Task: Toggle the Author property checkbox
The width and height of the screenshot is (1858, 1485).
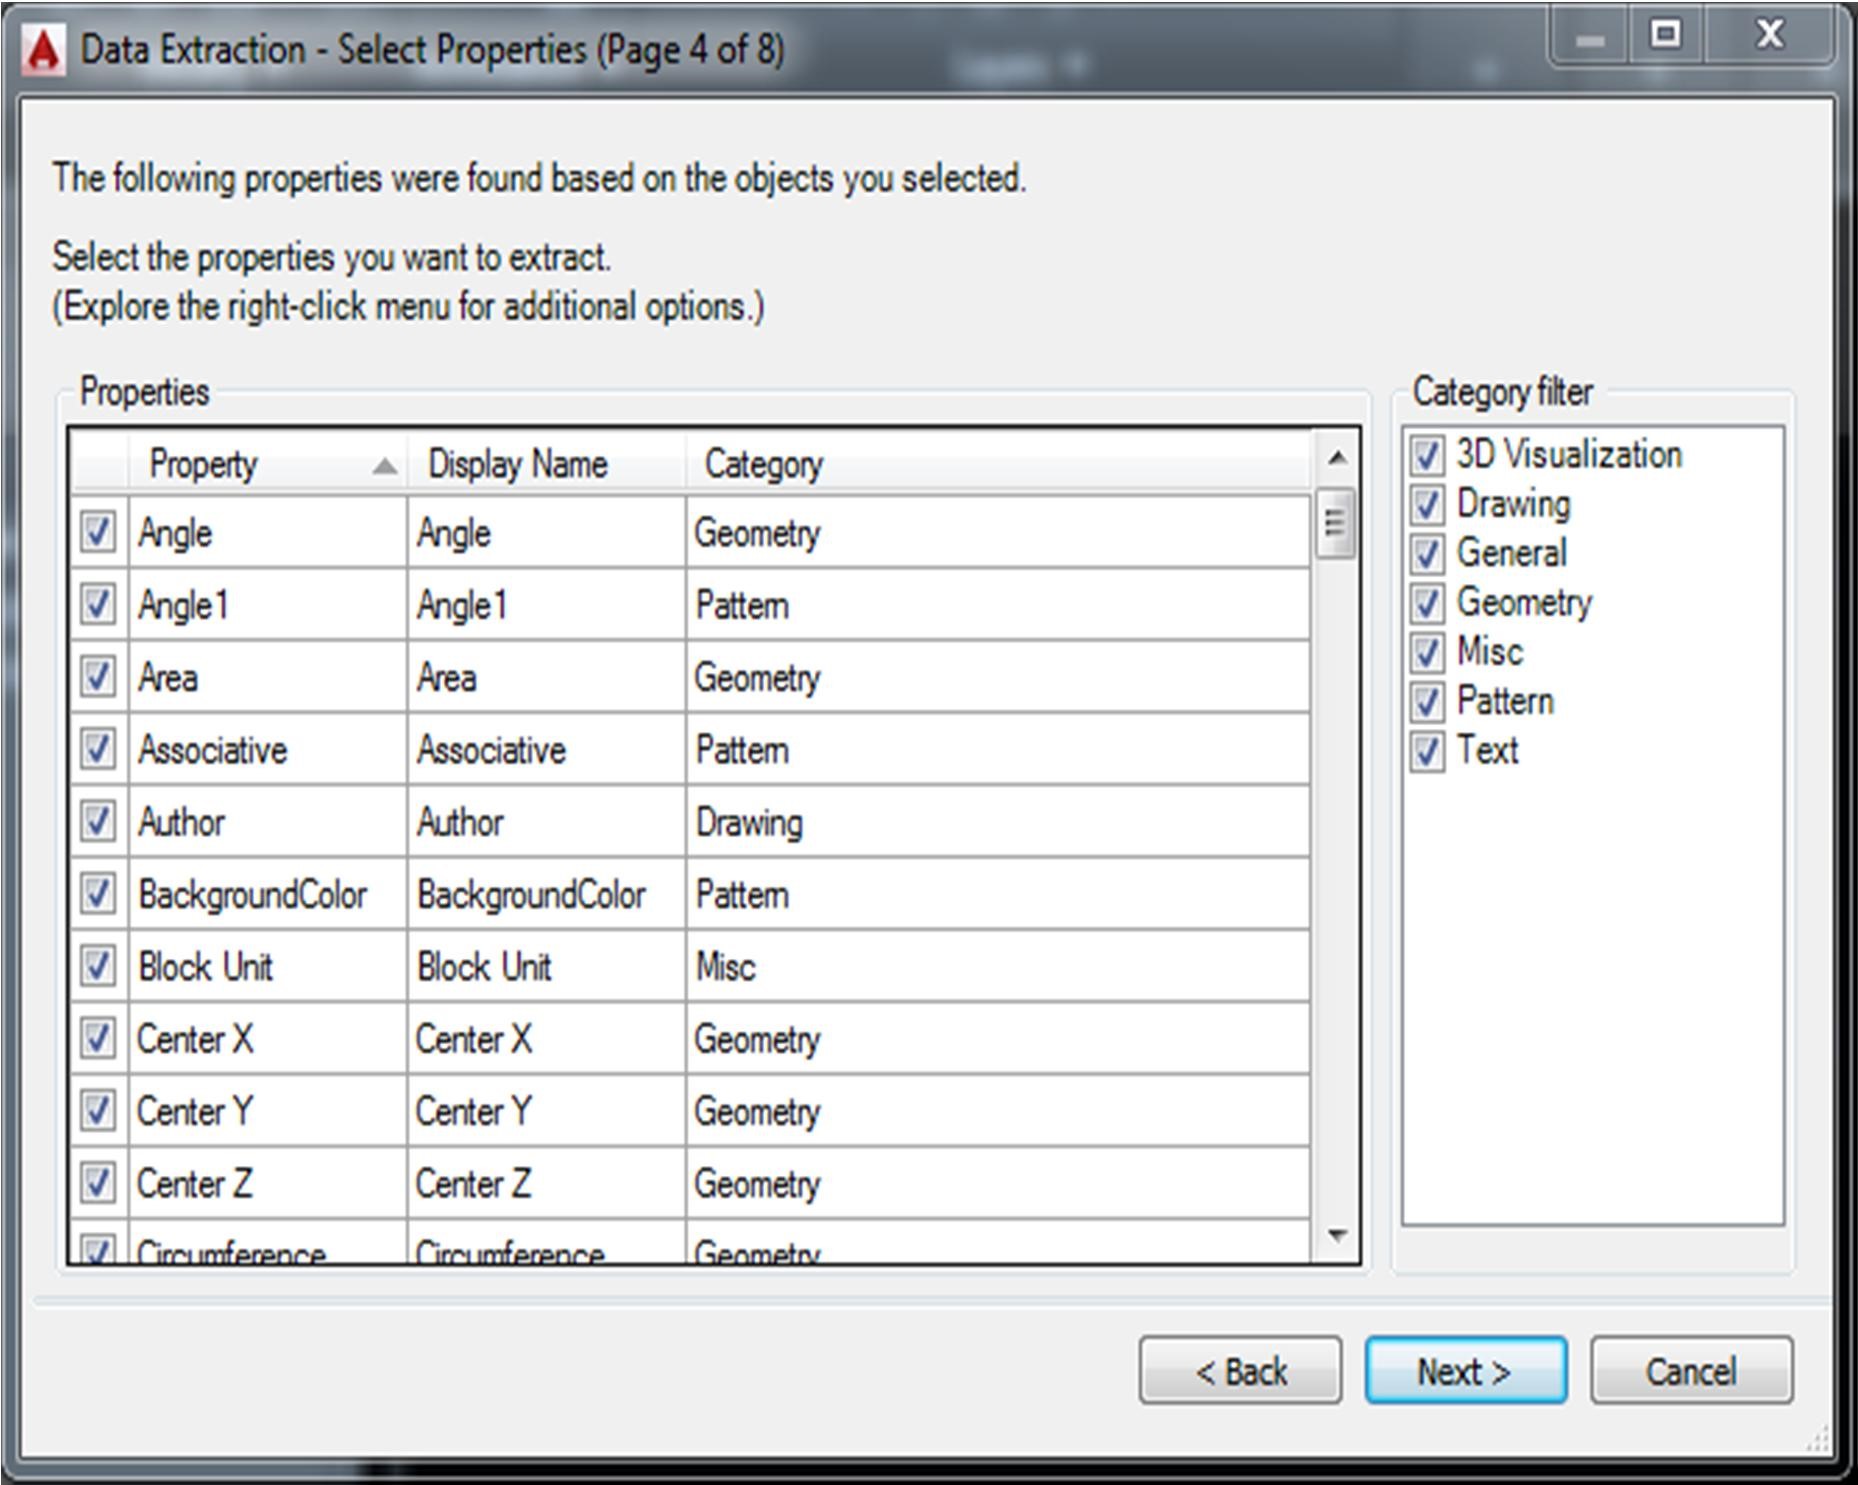Action: 98,822
